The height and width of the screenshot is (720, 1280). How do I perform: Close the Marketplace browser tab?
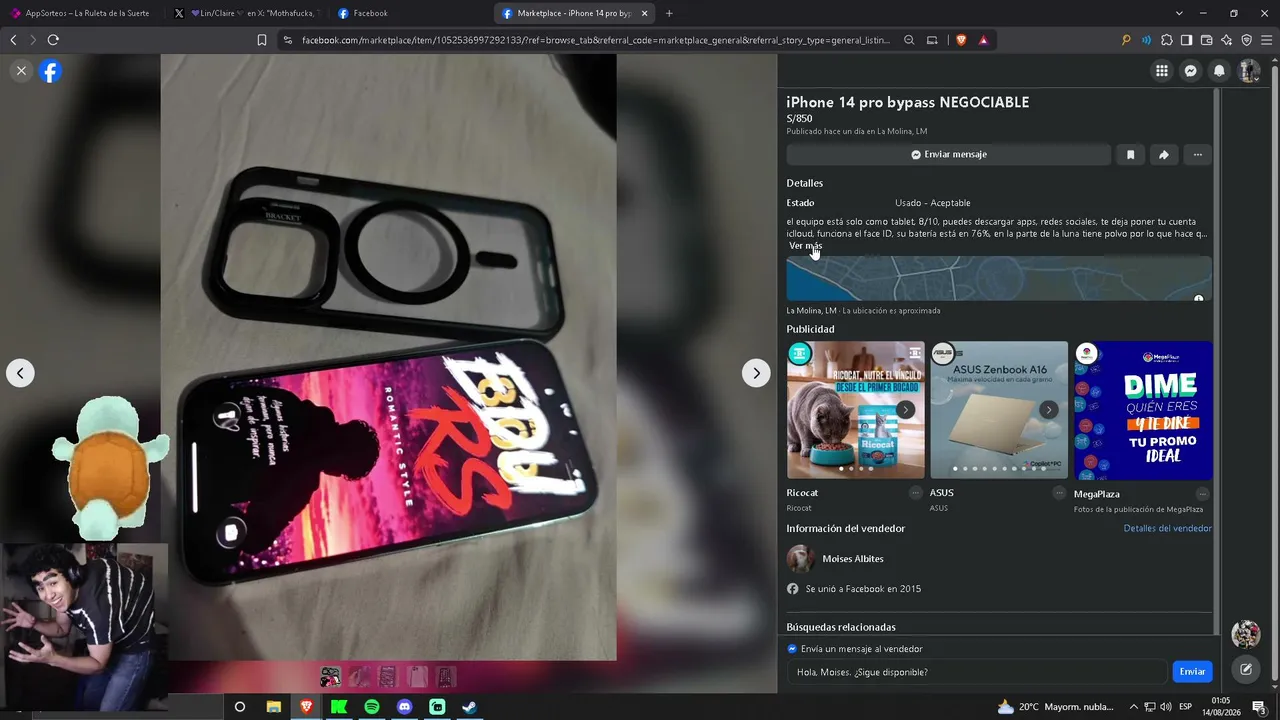[x=645, y=13]
